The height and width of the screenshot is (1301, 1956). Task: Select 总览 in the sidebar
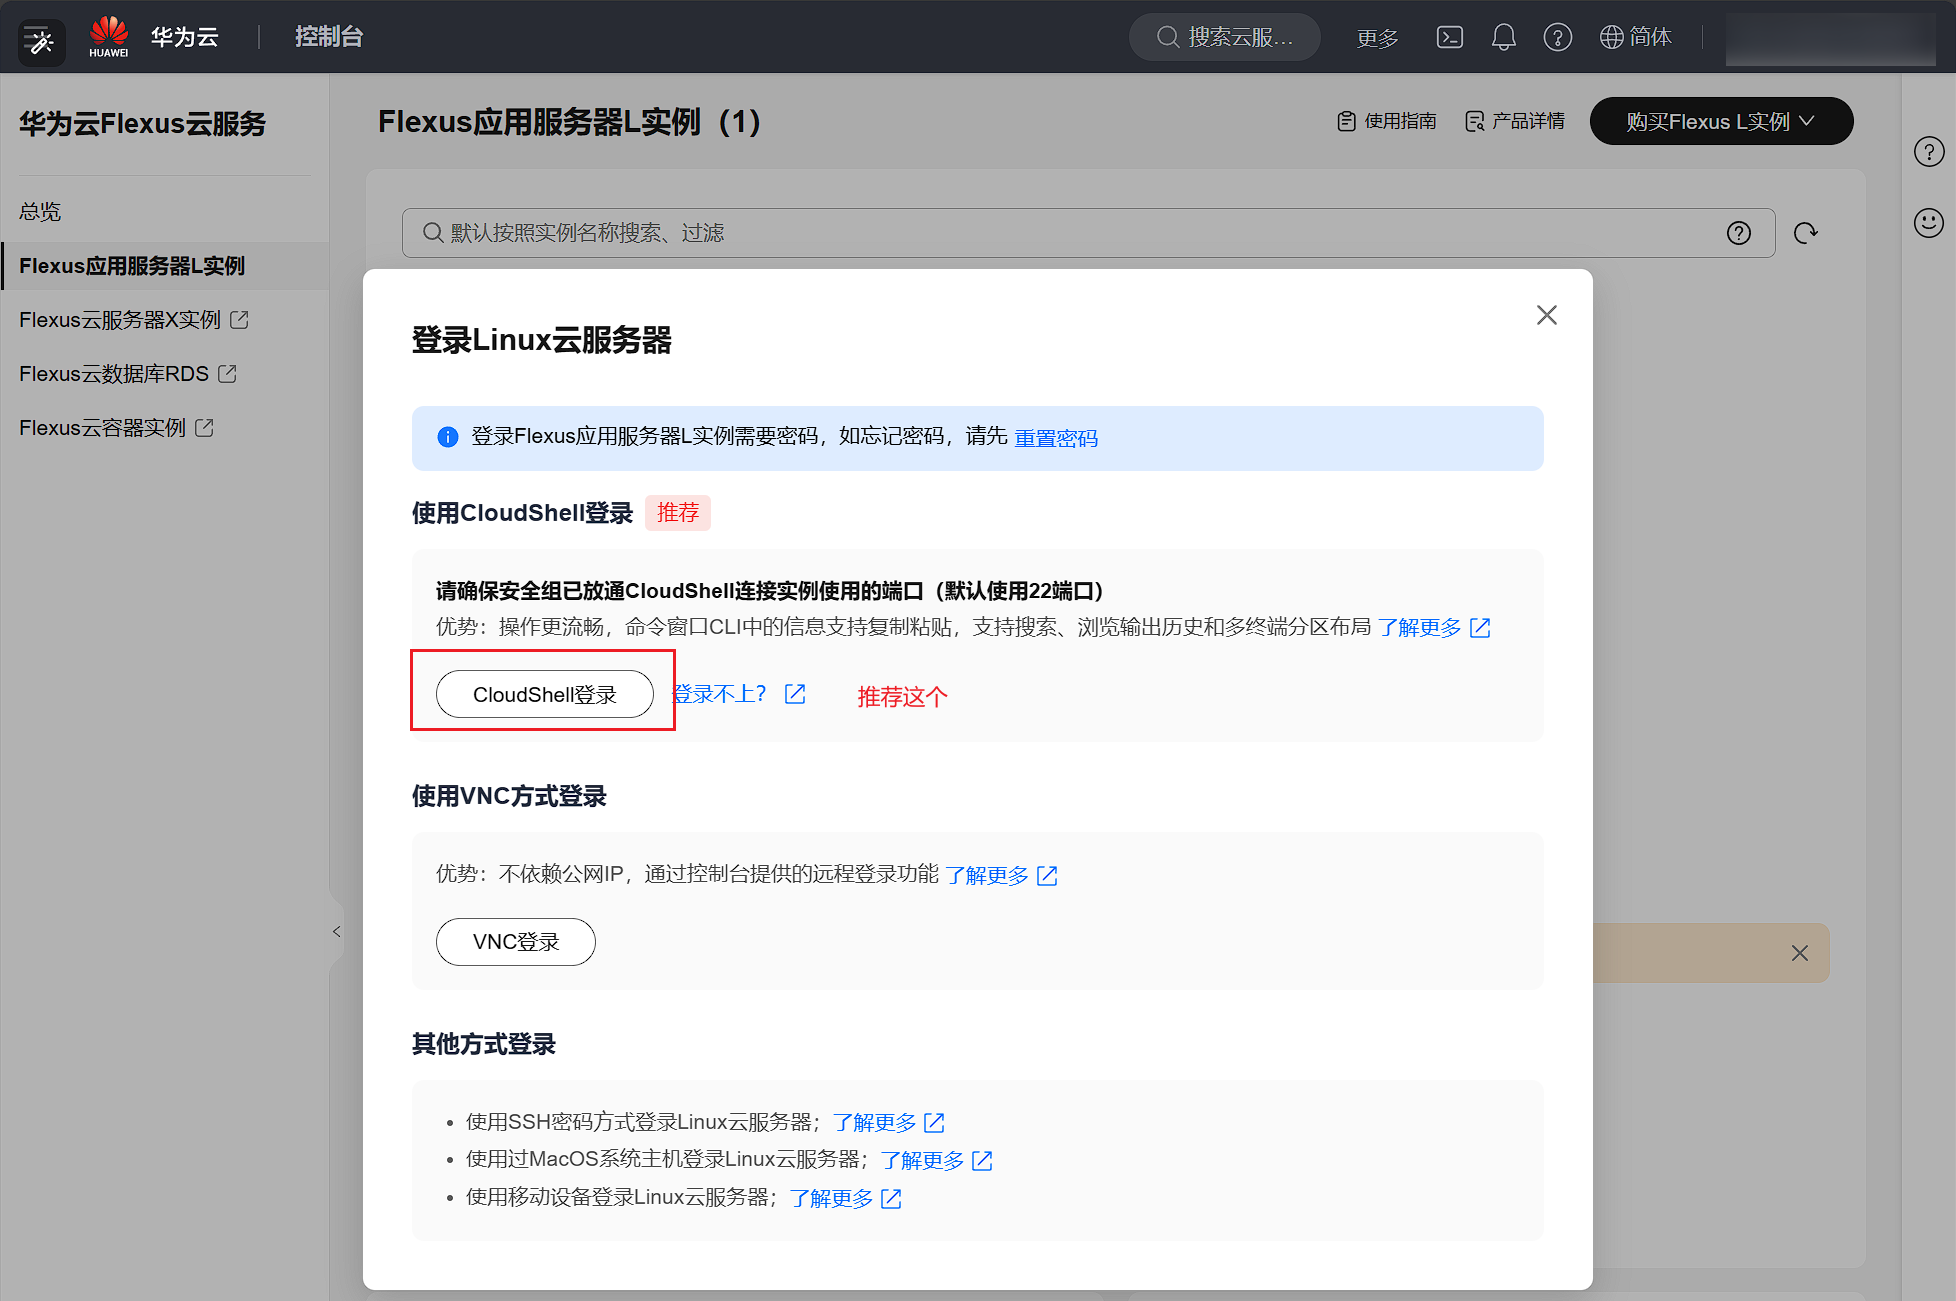[40, 211]
